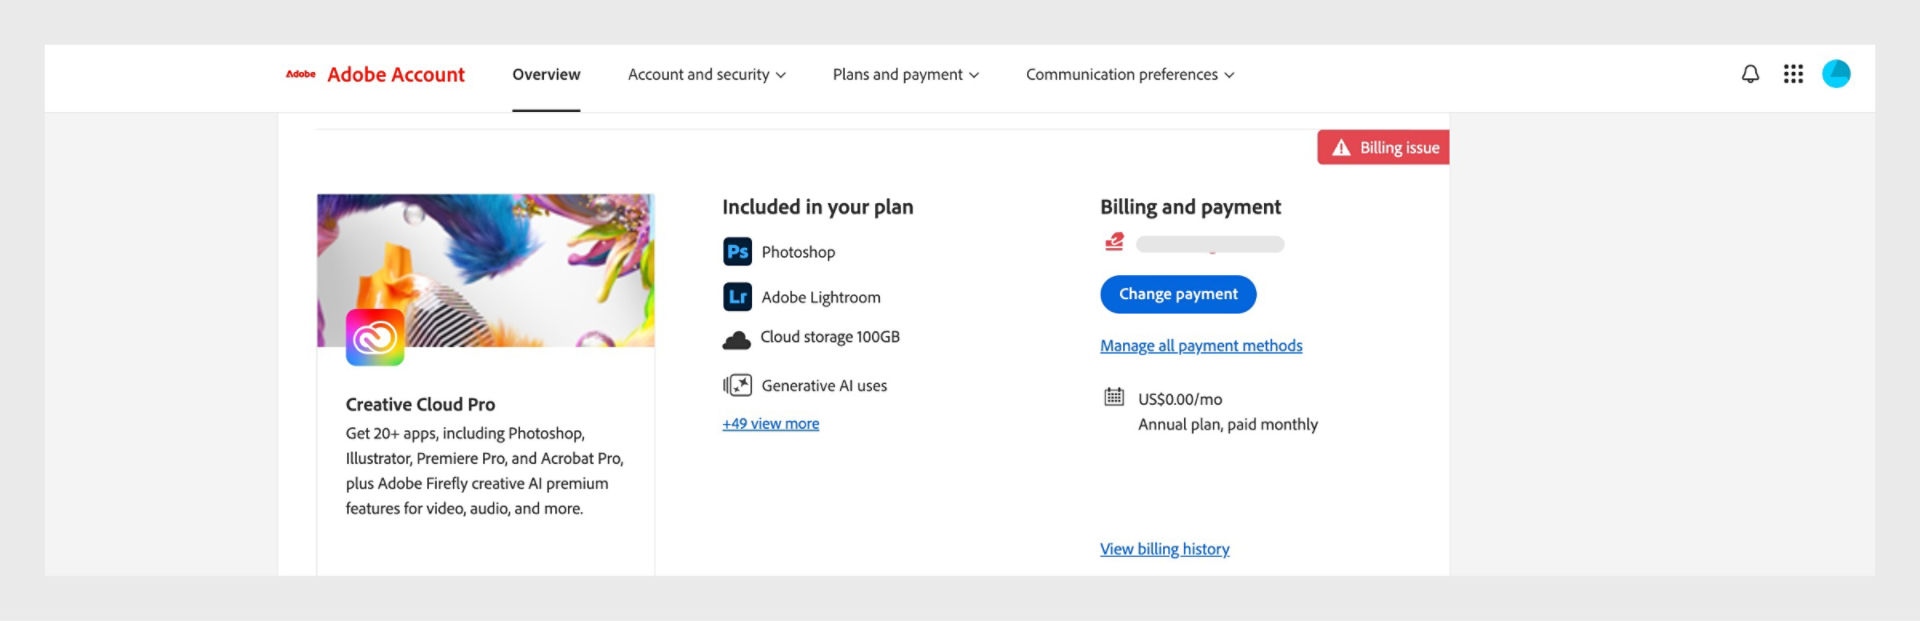Click the Creative Cloud Pro heading
The image size is (1920, 621).
pos(420,404)
